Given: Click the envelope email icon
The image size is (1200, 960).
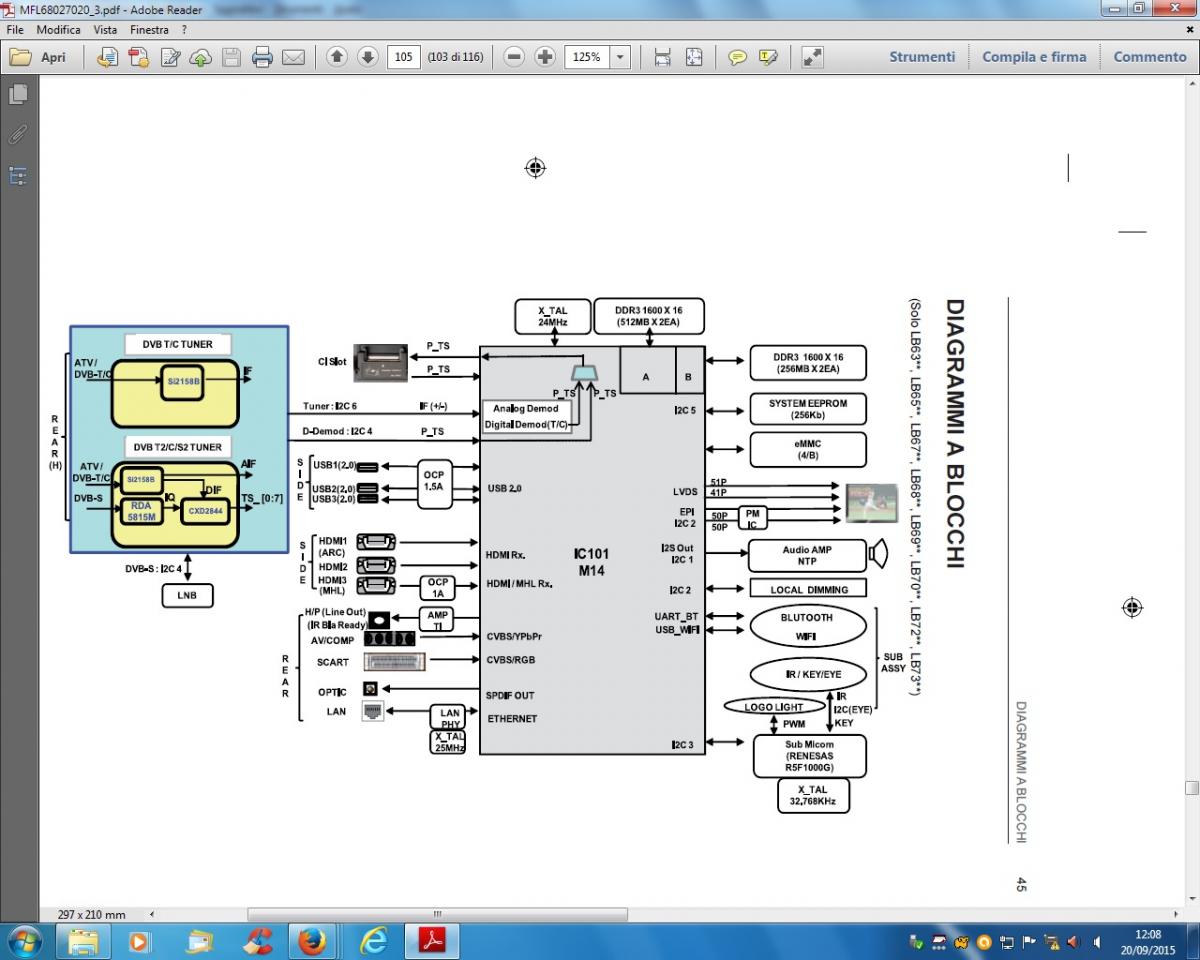Looking at the screenshot, I should coord(293,57).
